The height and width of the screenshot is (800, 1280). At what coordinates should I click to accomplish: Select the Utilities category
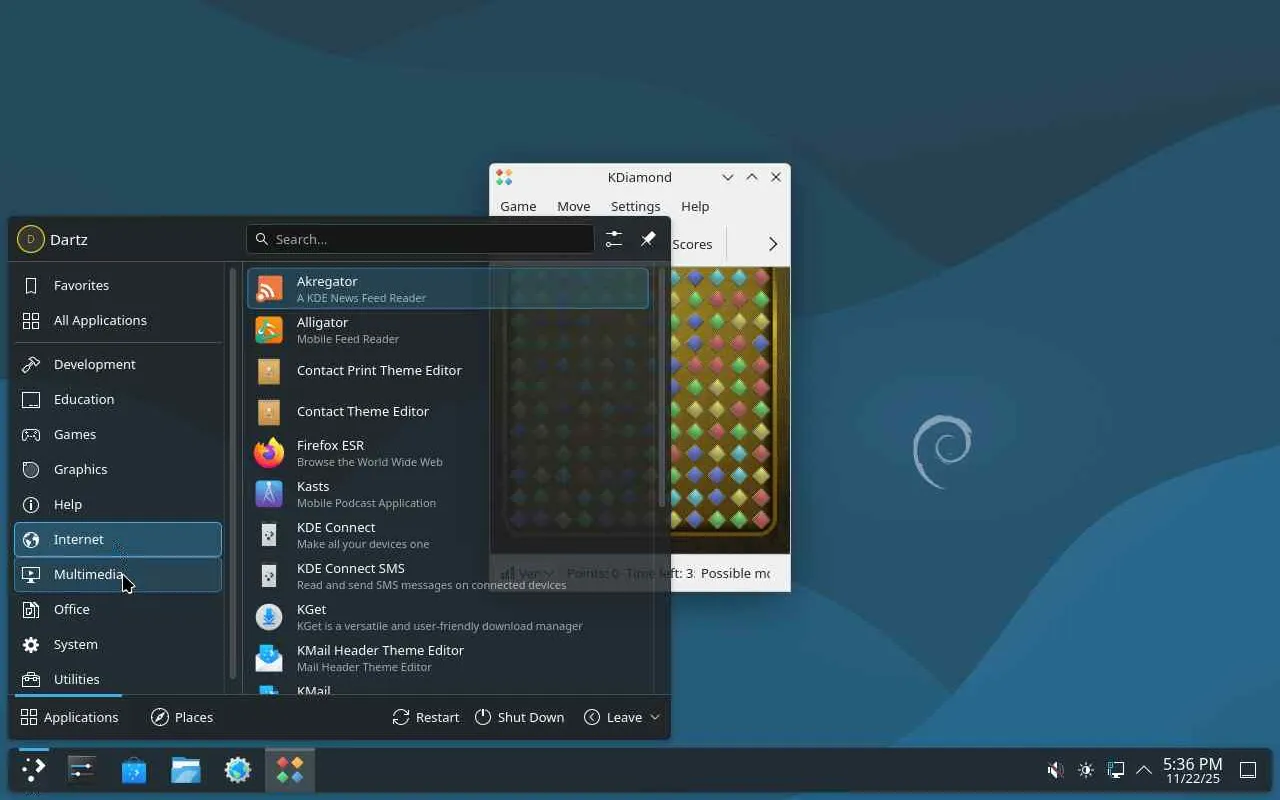[x=118, y=679]
